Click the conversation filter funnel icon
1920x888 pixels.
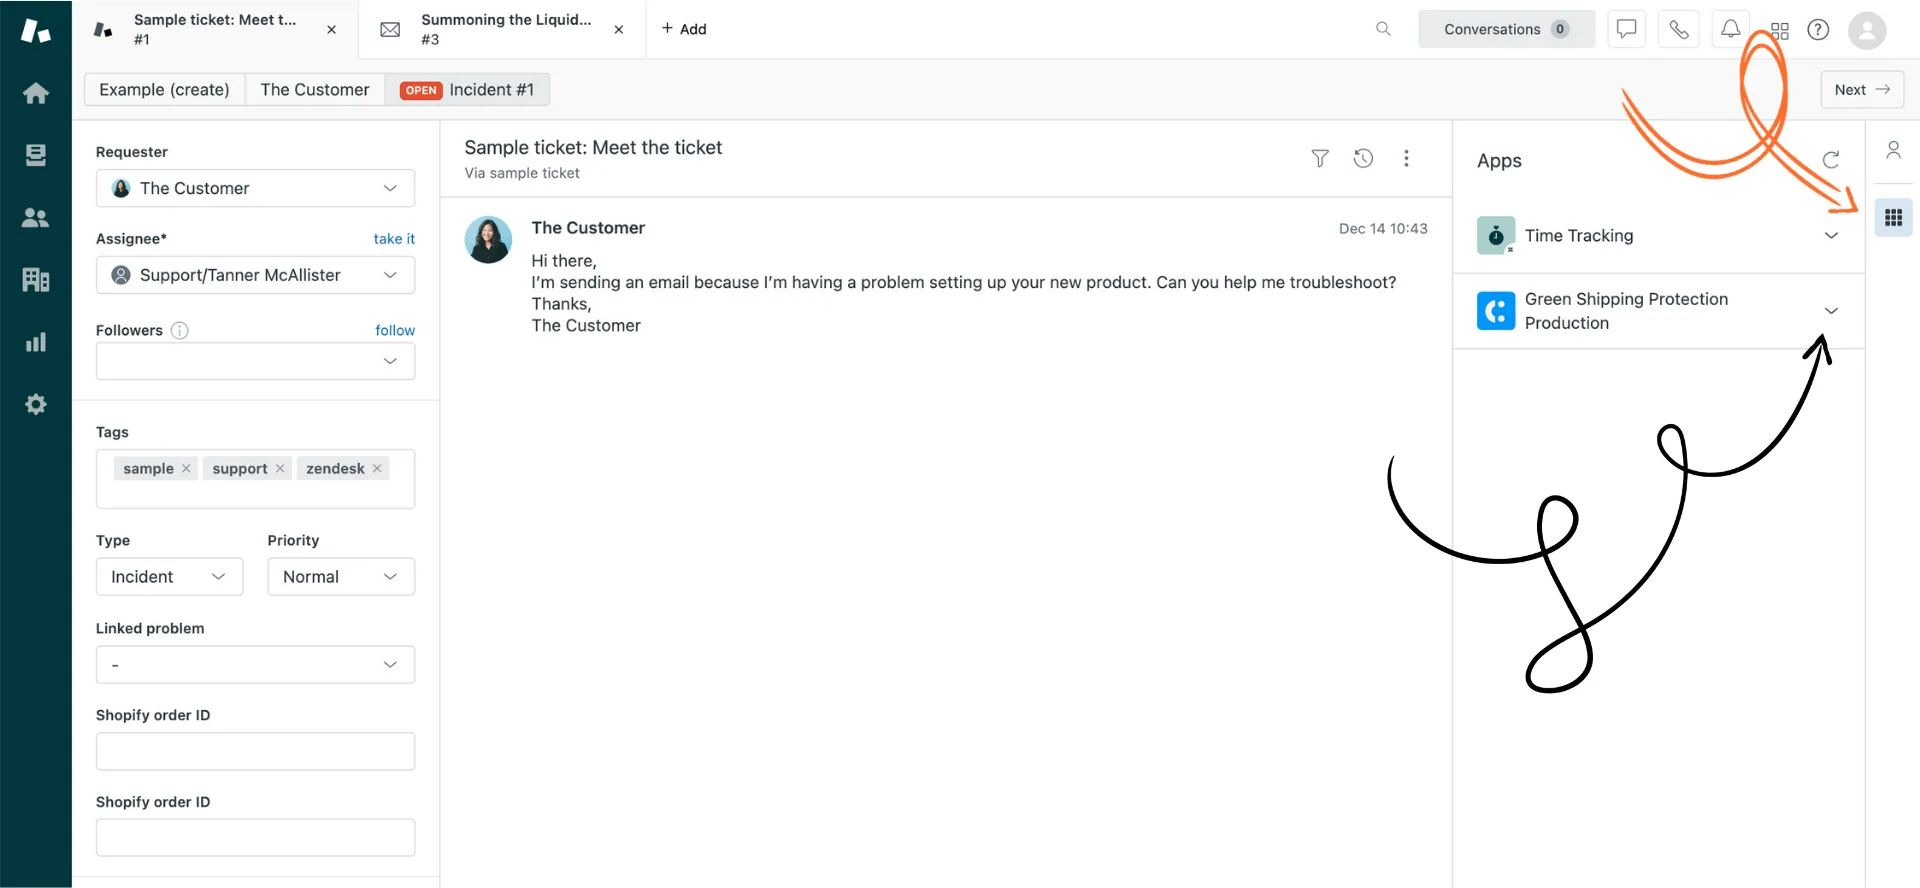coord(1320,158)
